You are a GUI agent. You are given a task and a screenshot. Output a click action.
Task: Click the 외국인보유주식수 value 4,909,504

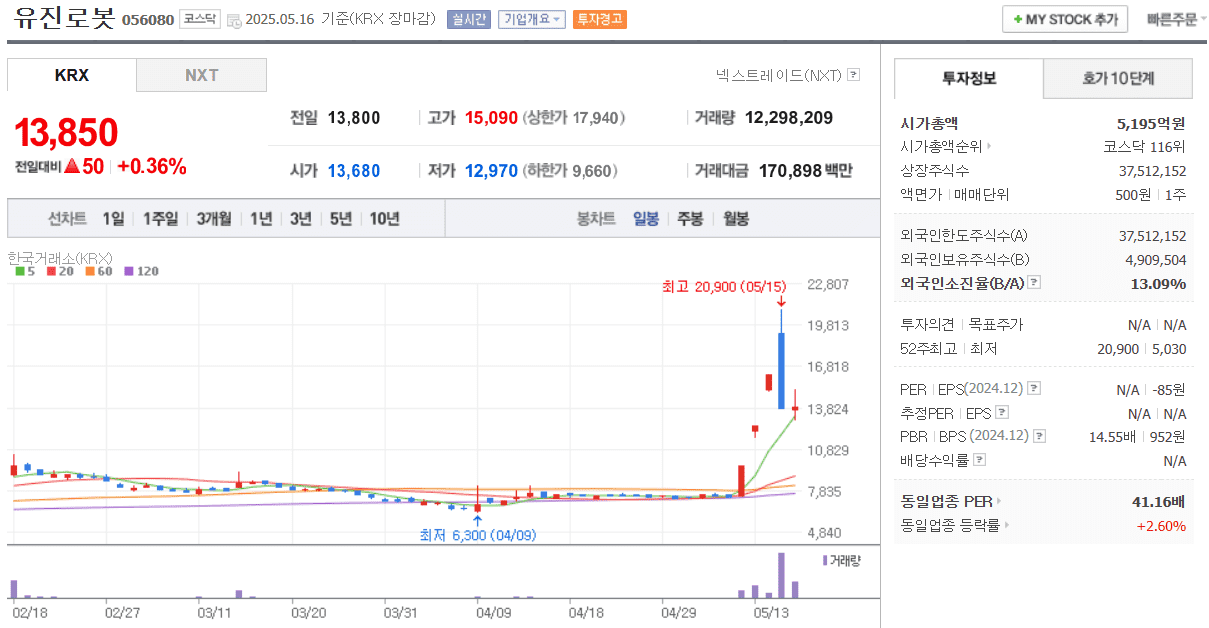1156,260
